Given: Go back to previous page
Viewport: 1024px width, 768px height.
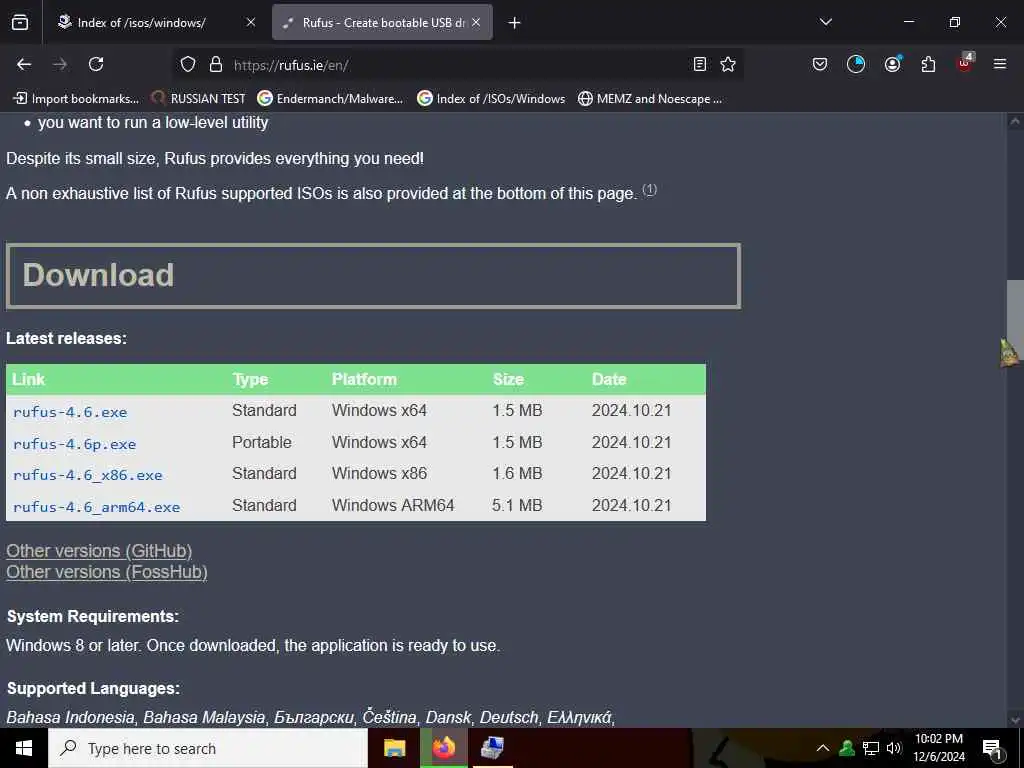Looking at the screenshot, I should coord(24,64).
